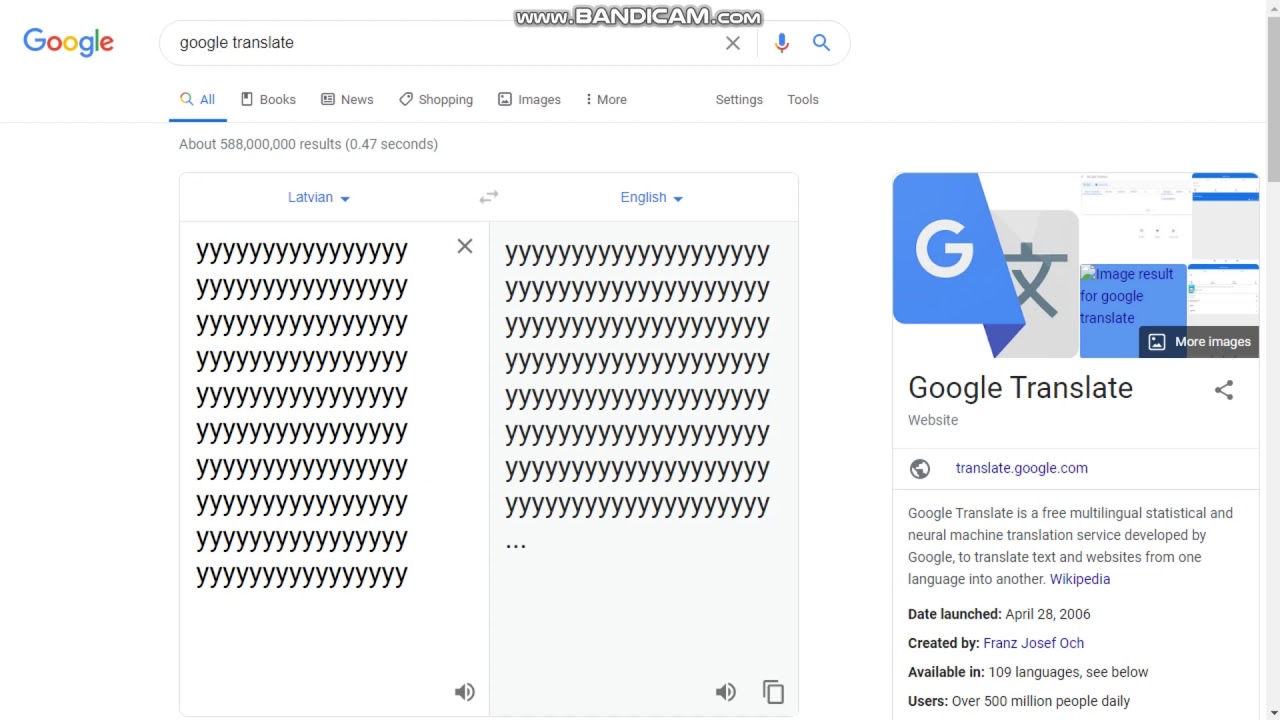Open the English target language dropdown

651,197
